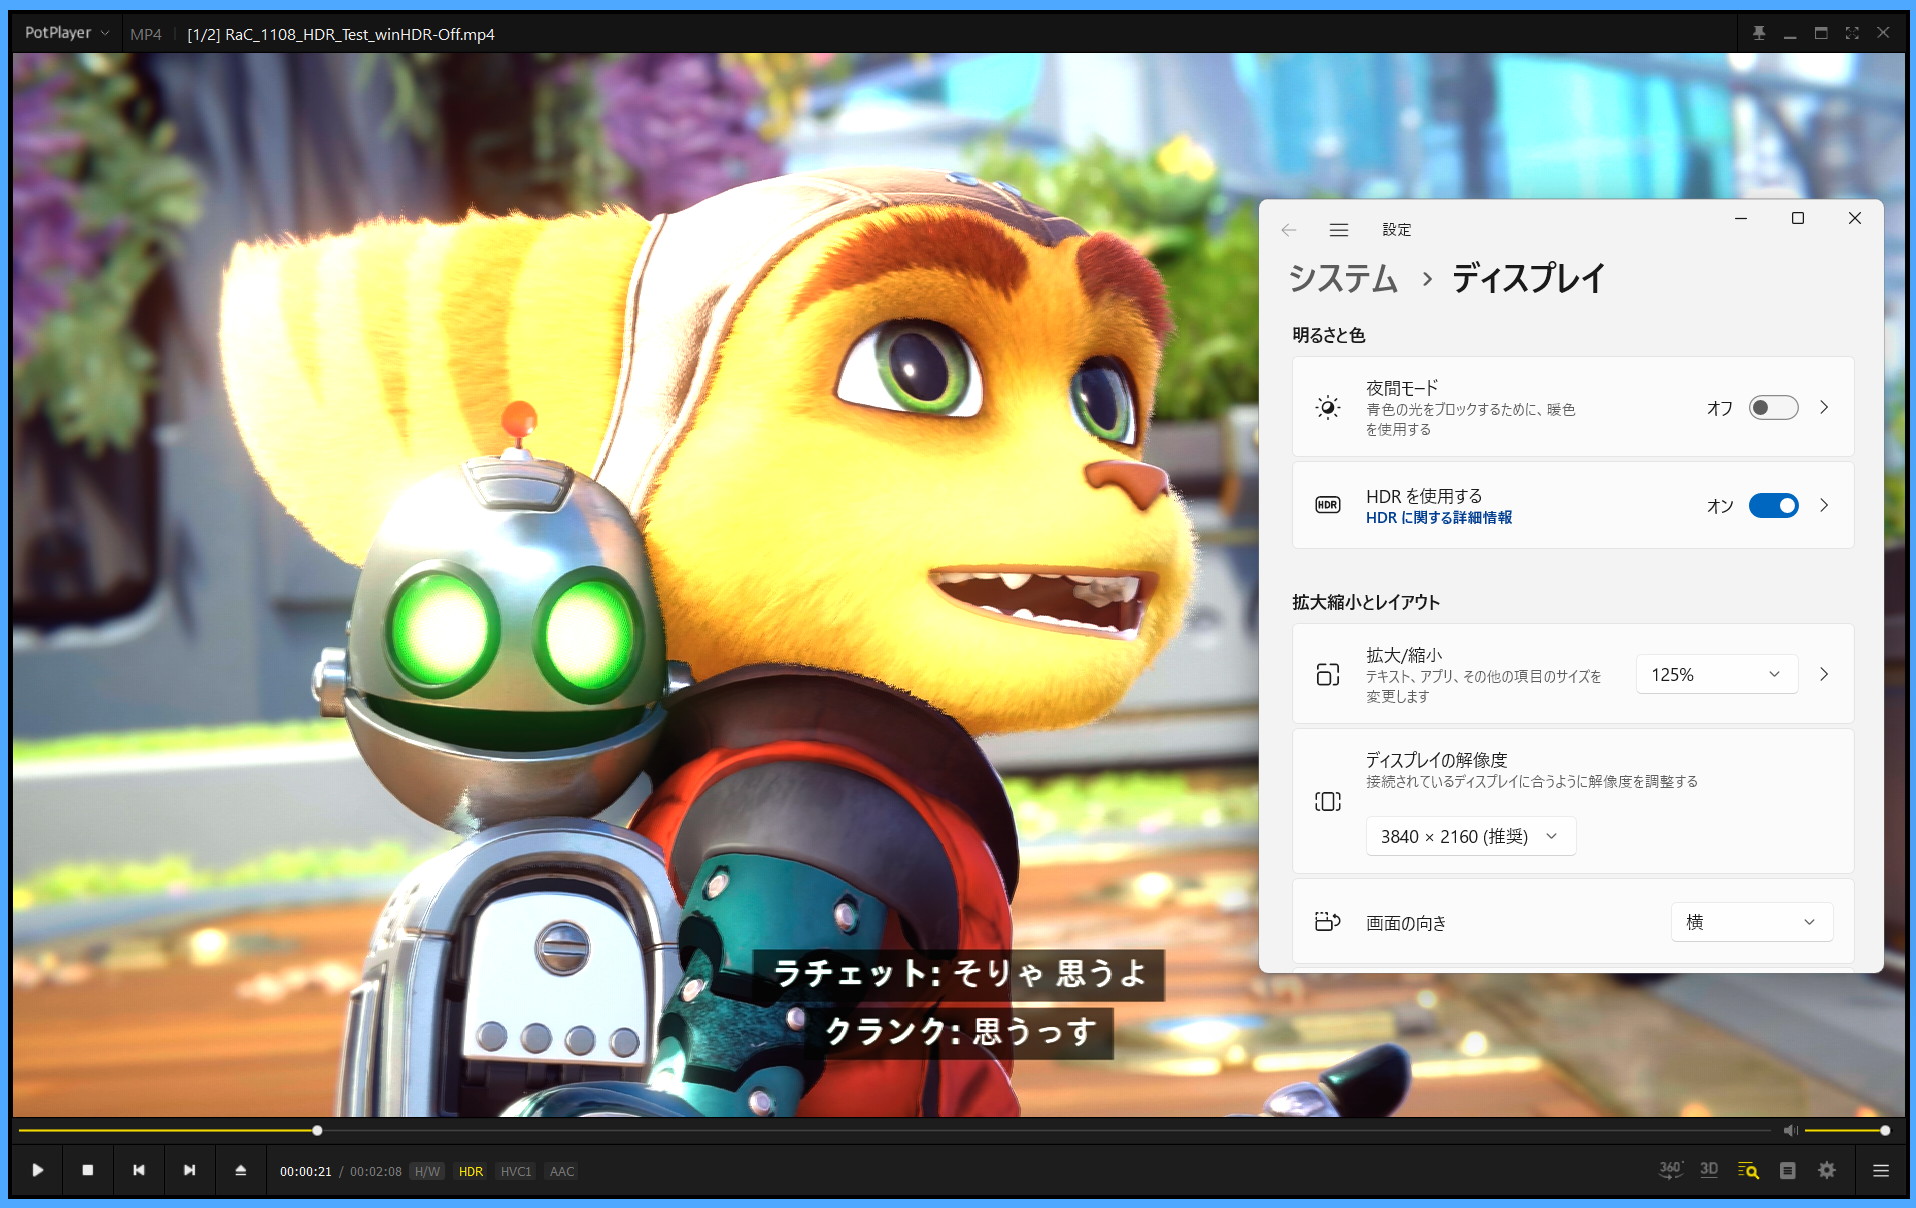Image resolution: width=1916 pixels, height=1208 pixels.
Task: Open the 125% scale dropdown
Action: click(x=1716, y=675)
